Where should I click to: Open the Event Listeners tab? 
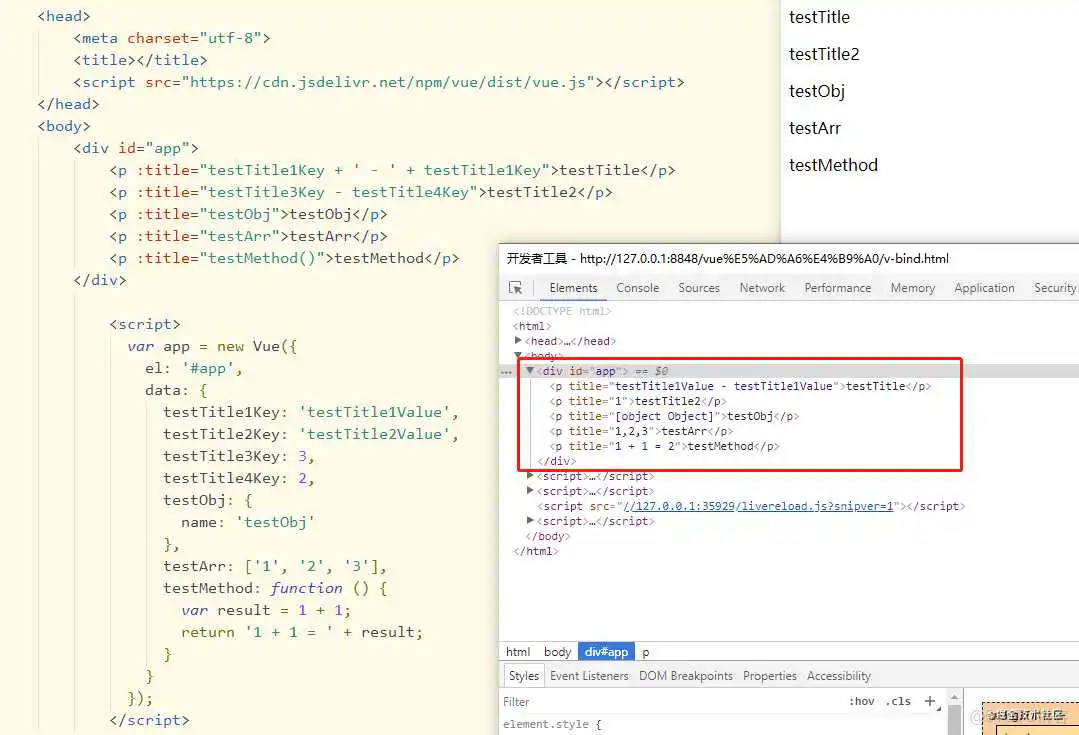[589, 675]
